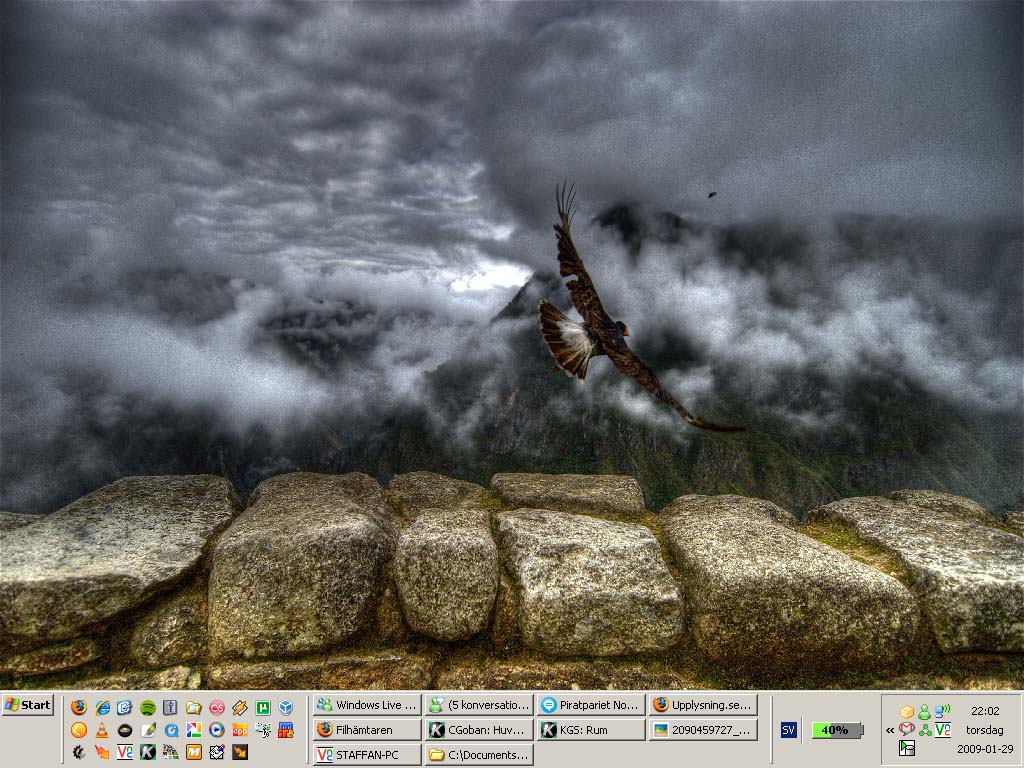Activate the CGoban taskbar button

coord(479,730)
